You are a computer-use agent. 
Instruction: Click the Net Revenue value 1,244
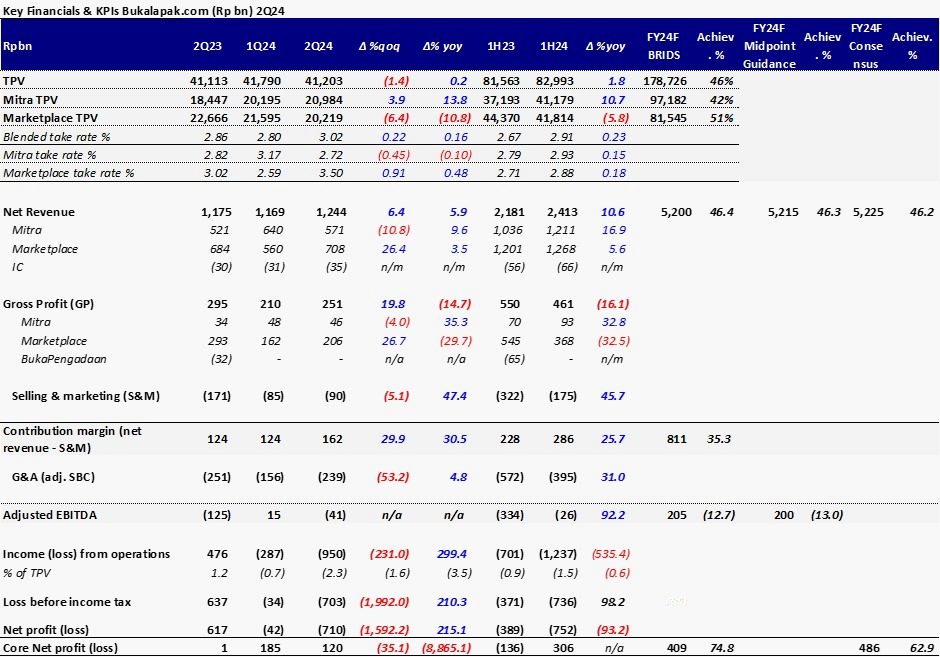click(x=333, y=212)
